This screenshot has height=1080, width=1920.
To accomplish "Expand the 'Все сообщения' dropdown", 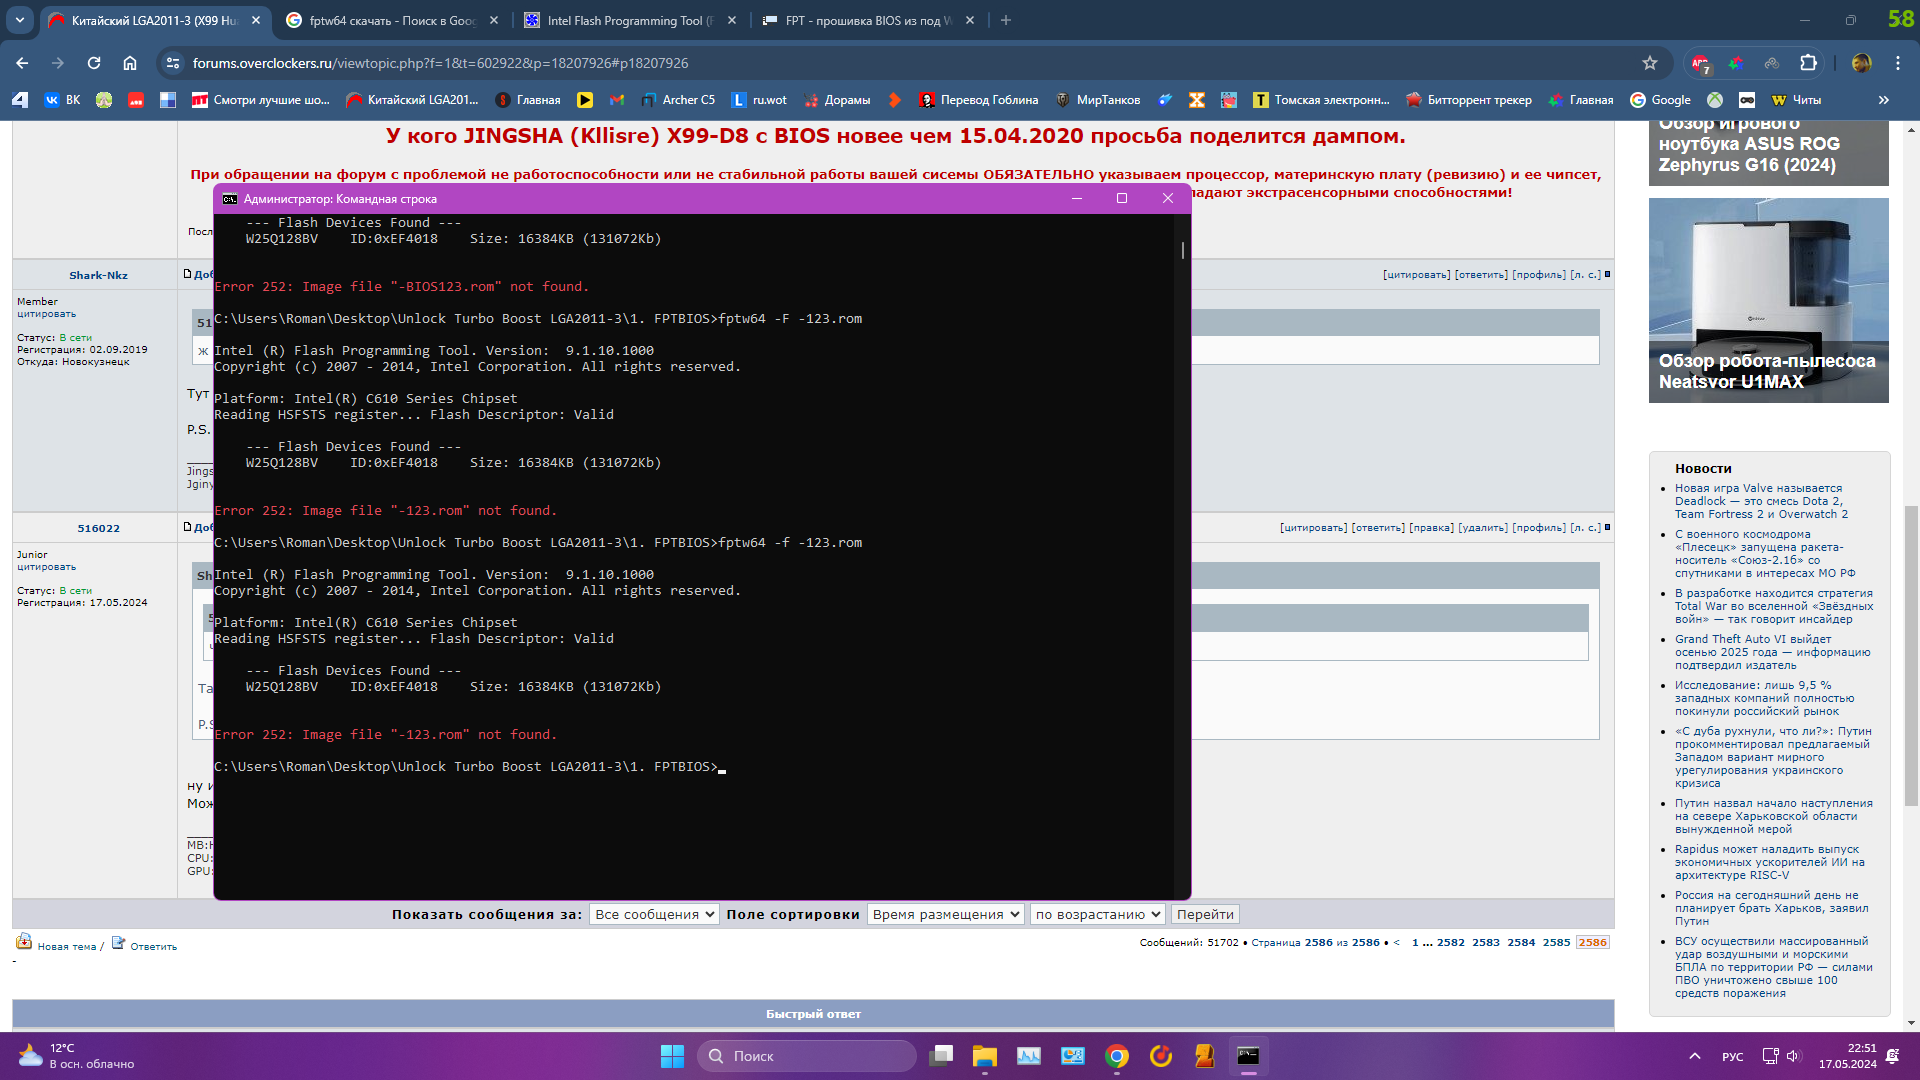I will coord(654,914).
